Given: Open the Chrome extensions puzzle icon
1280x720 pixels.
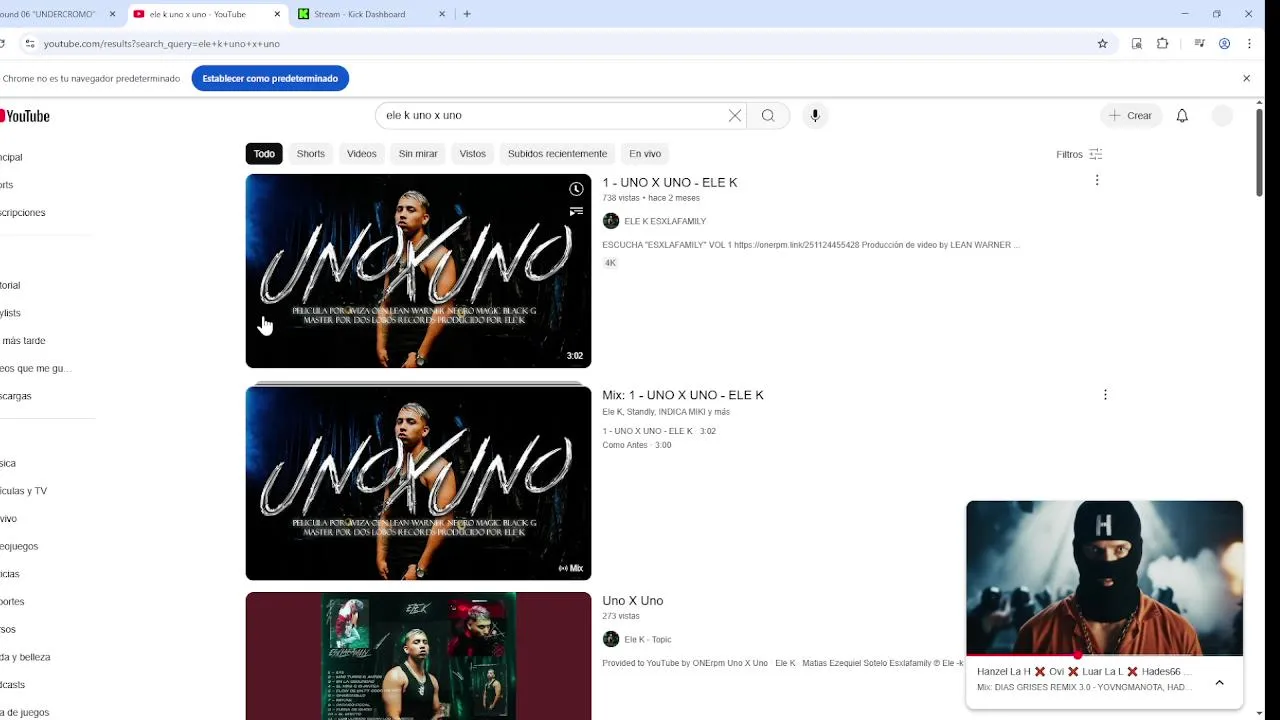Looking at the screenshot, I should tap(1162, 44).
